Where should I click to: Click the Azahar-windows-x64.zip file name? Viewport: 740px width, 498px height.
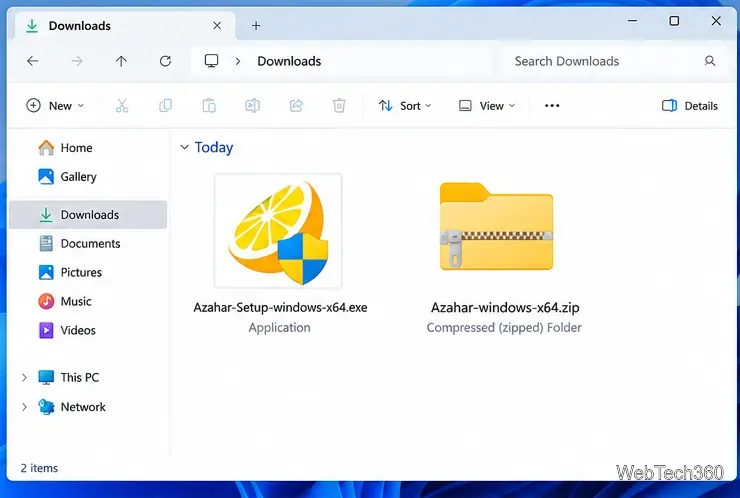click(x=505, y=307)
